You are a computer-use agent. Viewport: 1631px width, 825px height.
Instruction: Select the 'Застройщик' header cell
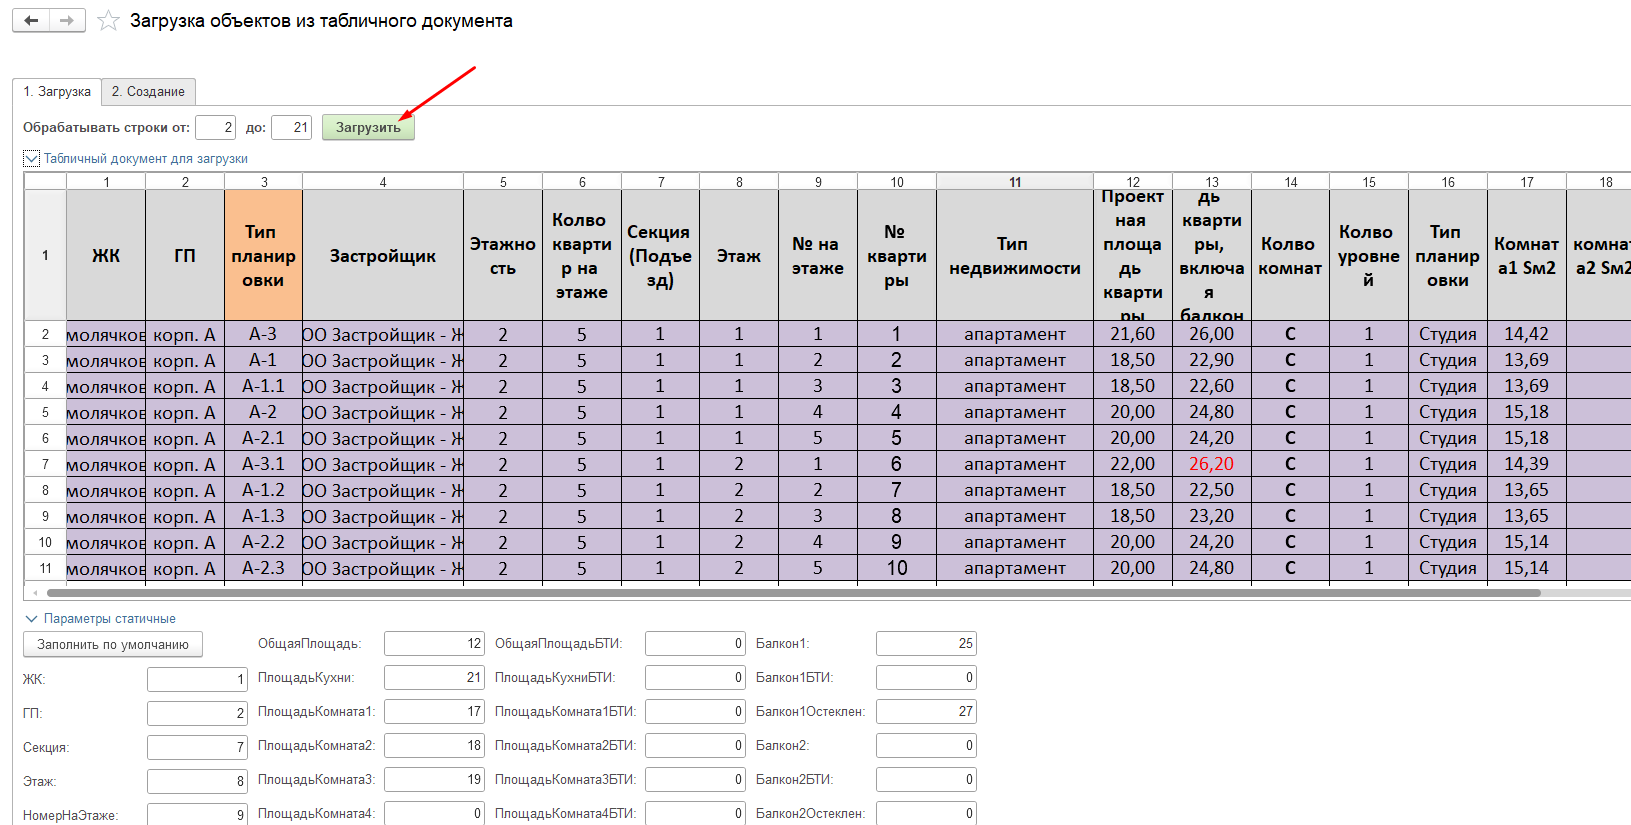[x=383, y=255]
